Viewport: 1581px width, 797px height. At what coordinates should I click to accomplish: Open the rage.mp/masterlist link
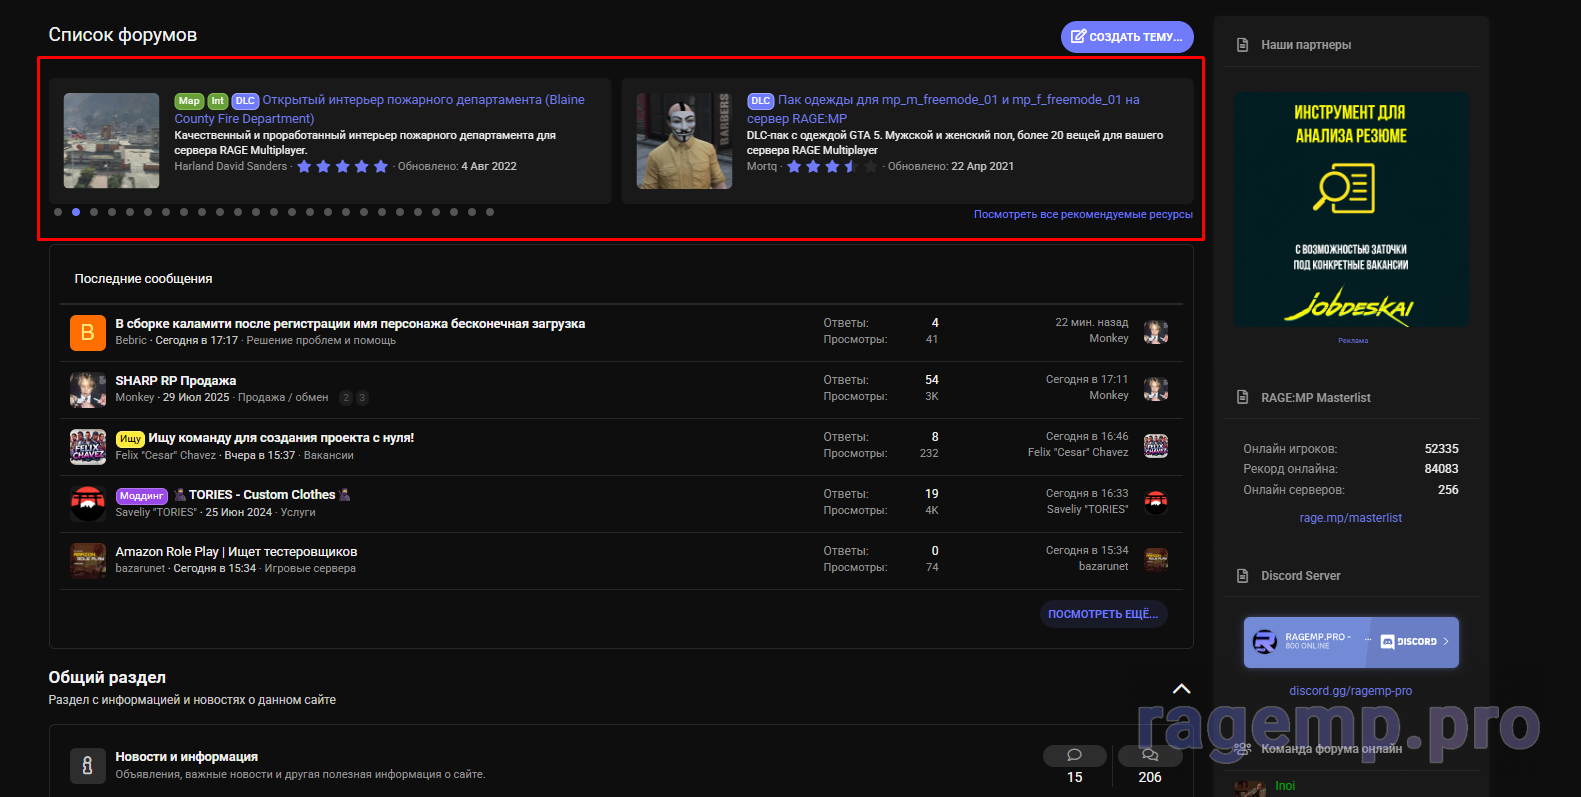(1350, 518)
